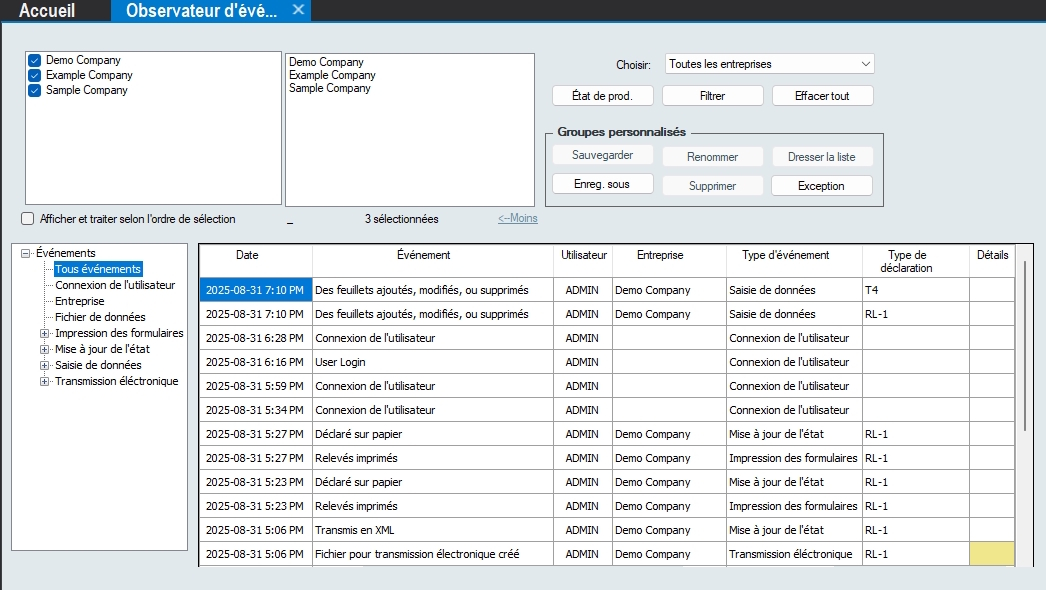This screenshot has width=1046, height=590.
Task: Sort by the Date column header
Action: click(247, 255)
